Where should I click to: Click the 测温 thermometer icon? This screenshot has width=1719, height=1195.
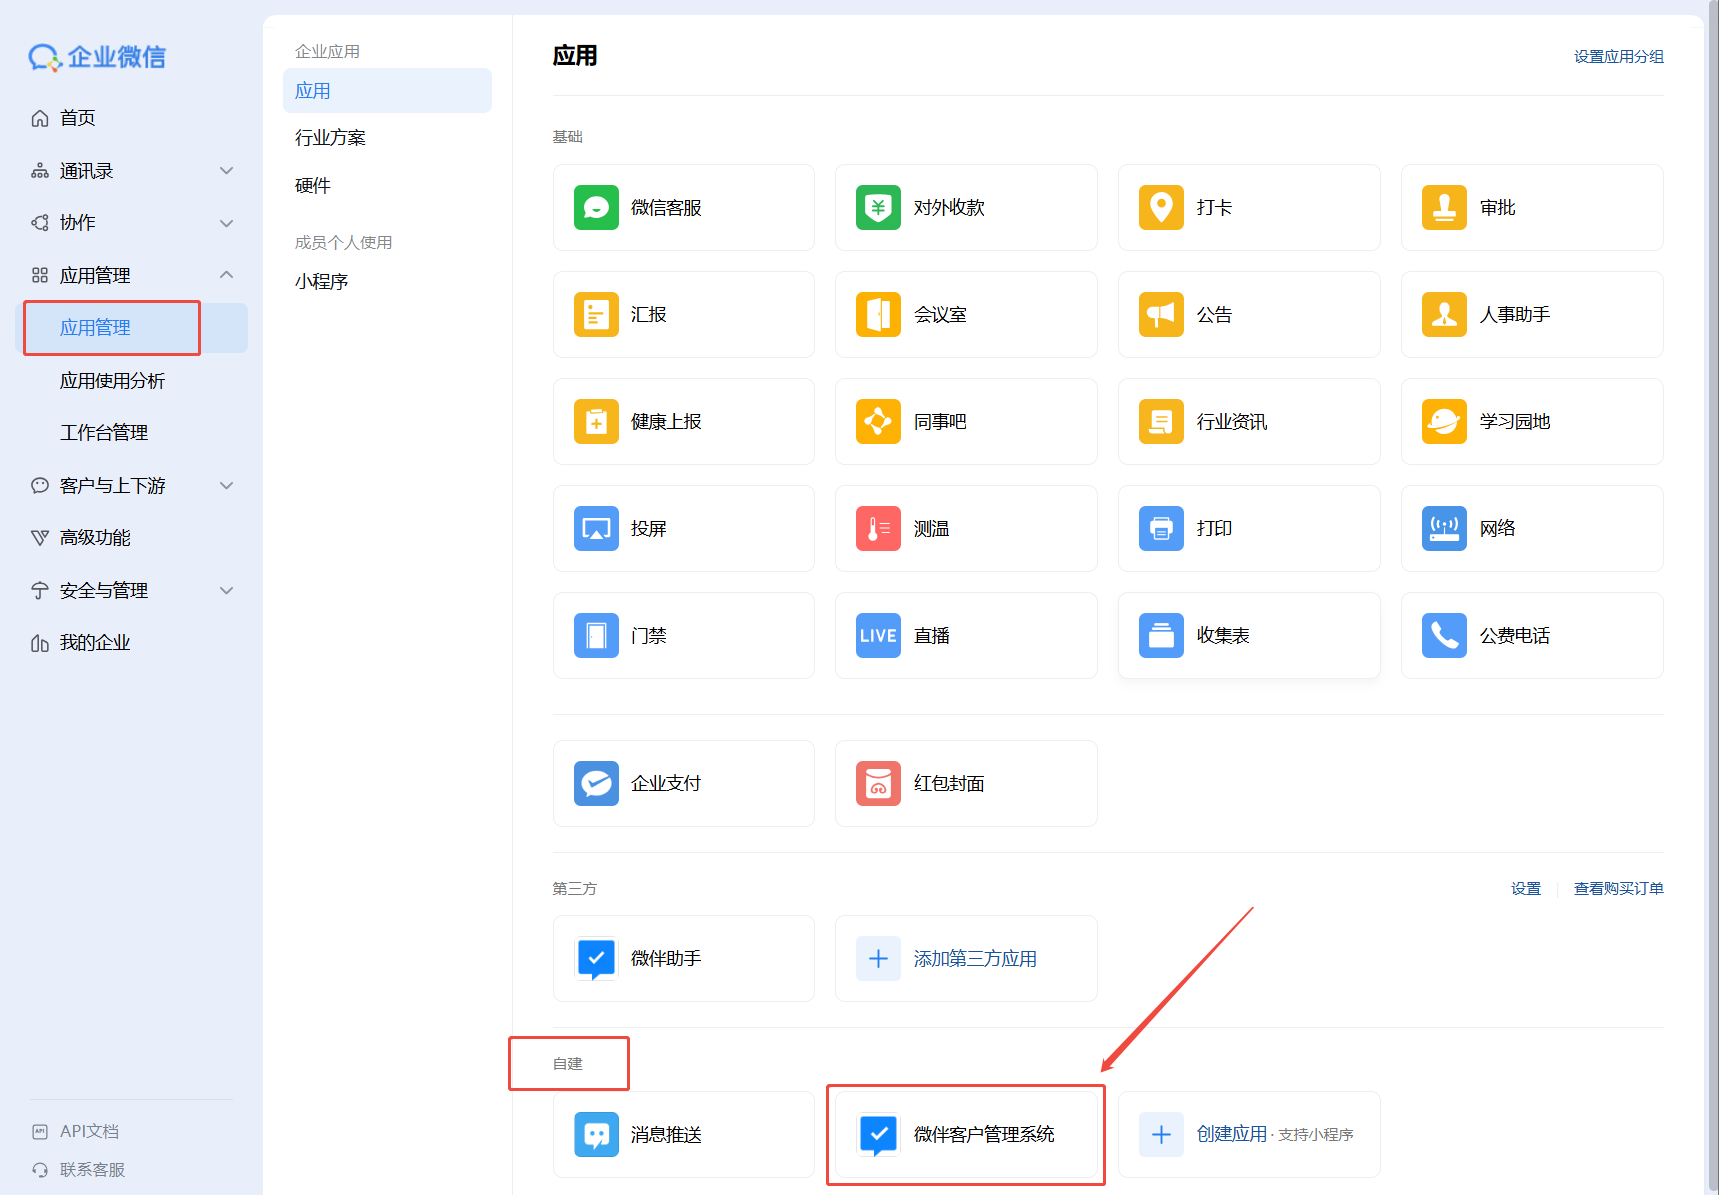[x=878, y=529]
